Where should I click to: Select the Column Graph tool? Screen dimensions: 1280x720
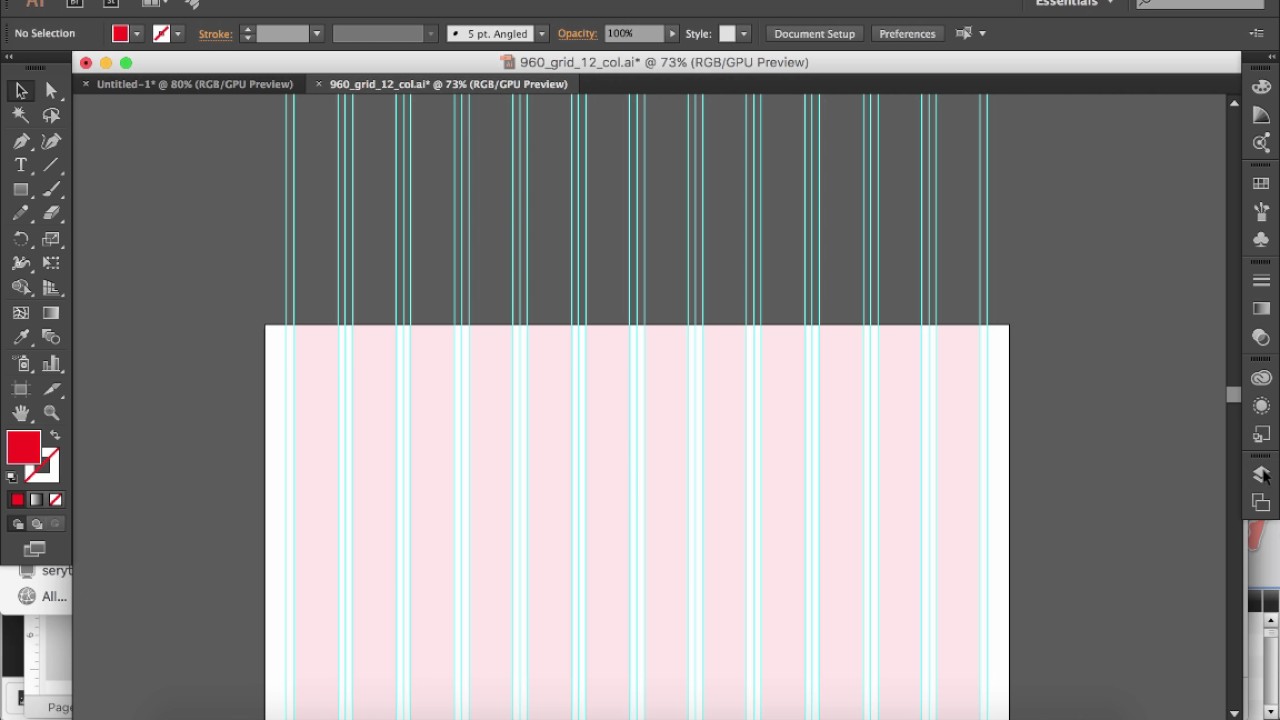[51, 364]
